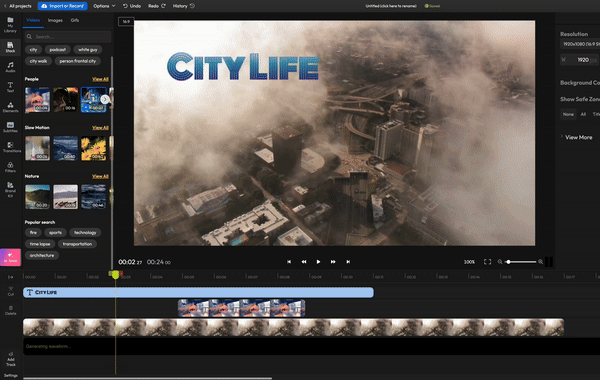
Task: Select the architecture popular search tag
Action: point(42,256)
